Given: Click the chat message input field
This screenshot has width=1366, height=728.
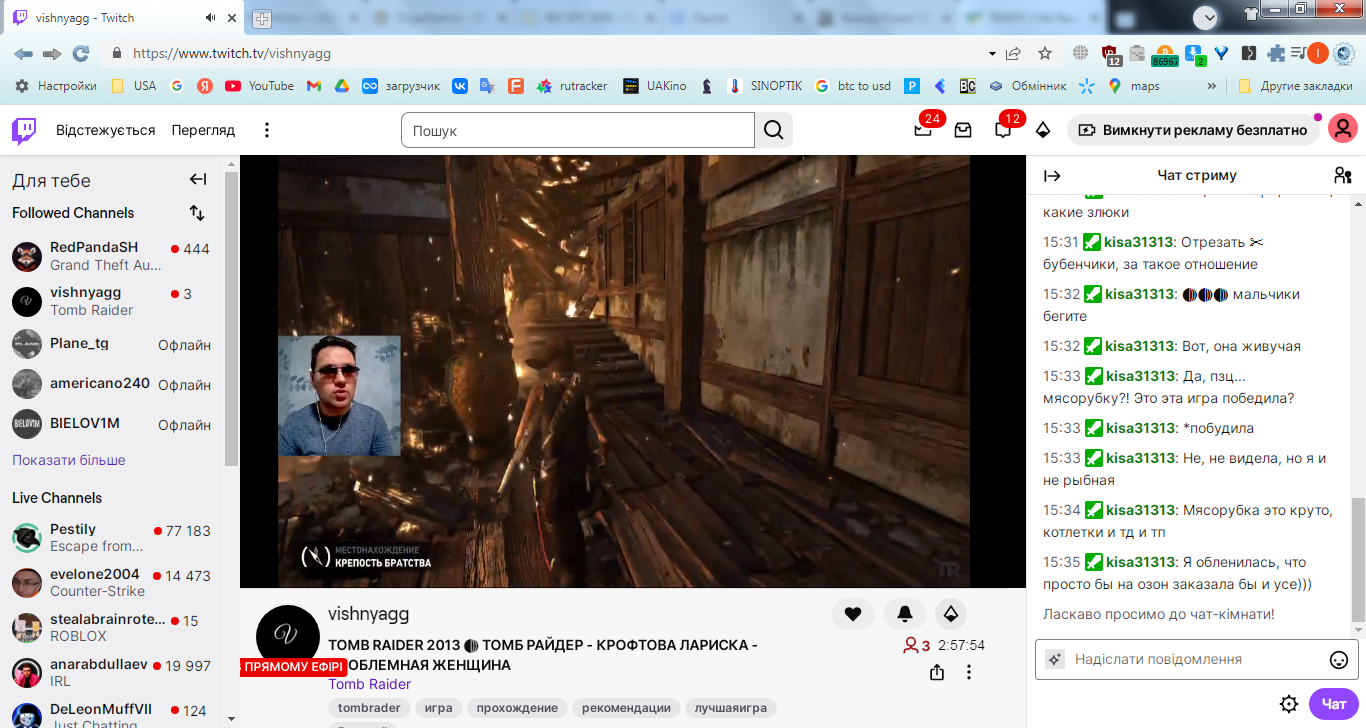Looking at the screenshot, I should pyautogui.click(x=1197, y=660).
